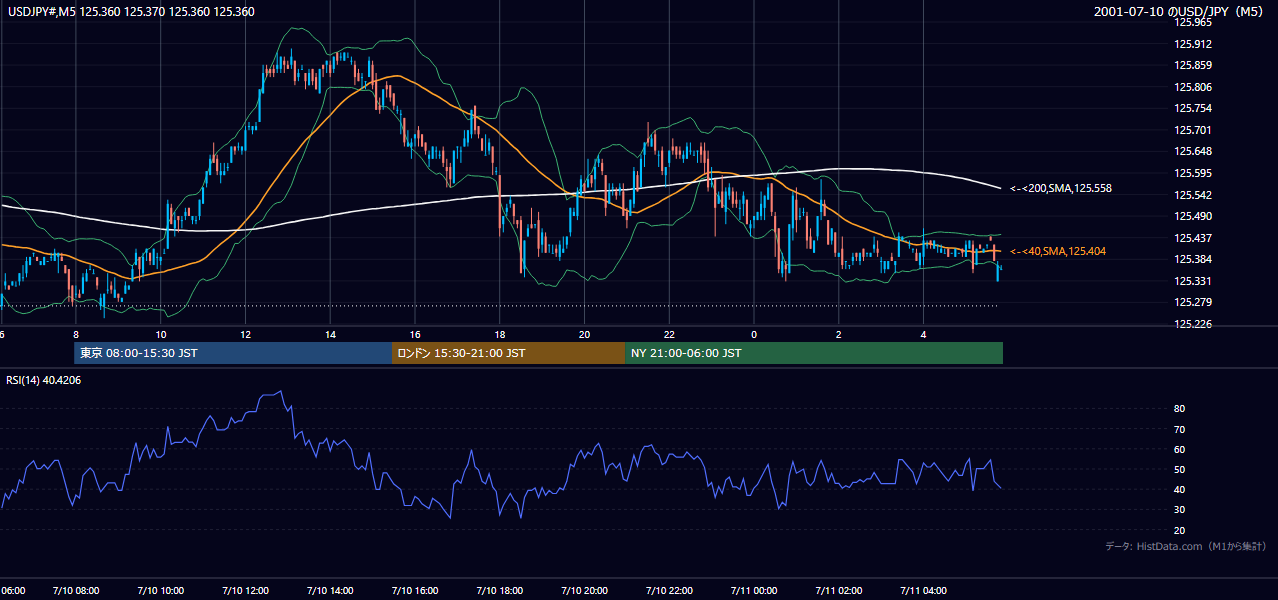The width and height of the screenshot is (1278, 600).
Task: Click the RSI 50 level label
Action: (x=1180, y=469)
